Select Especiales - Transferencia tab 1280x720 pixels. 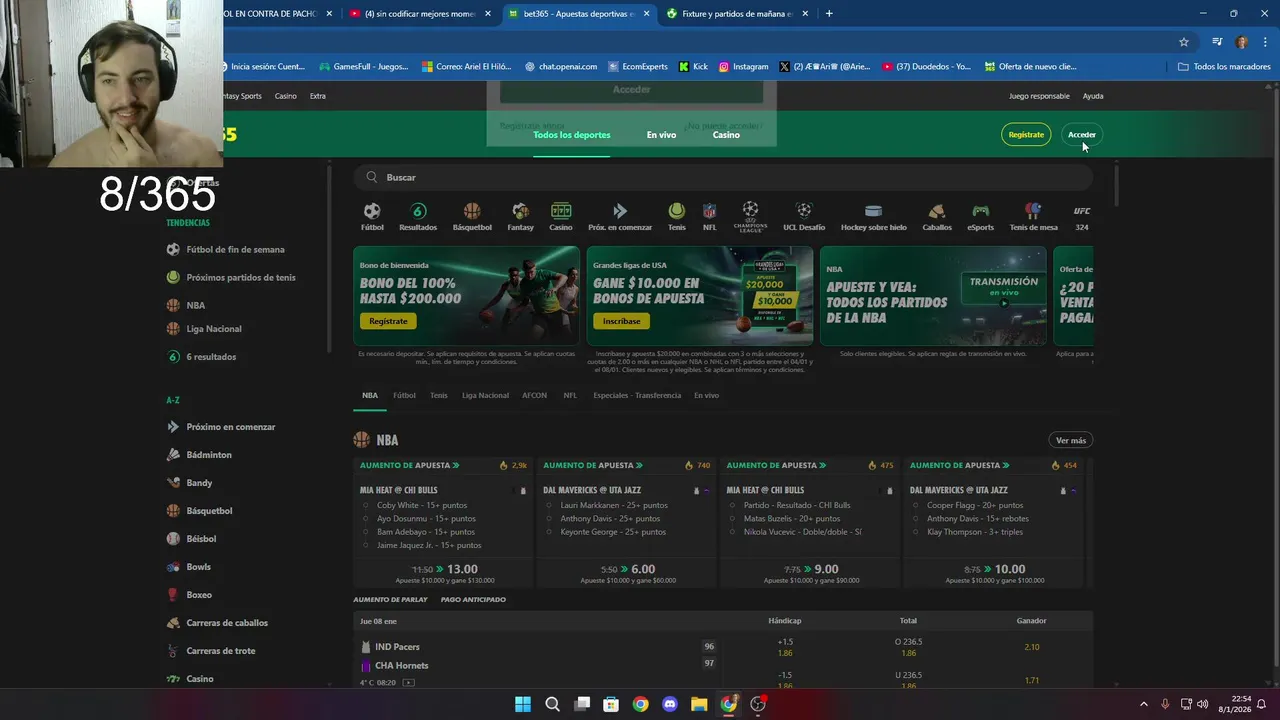click(637, 395)
